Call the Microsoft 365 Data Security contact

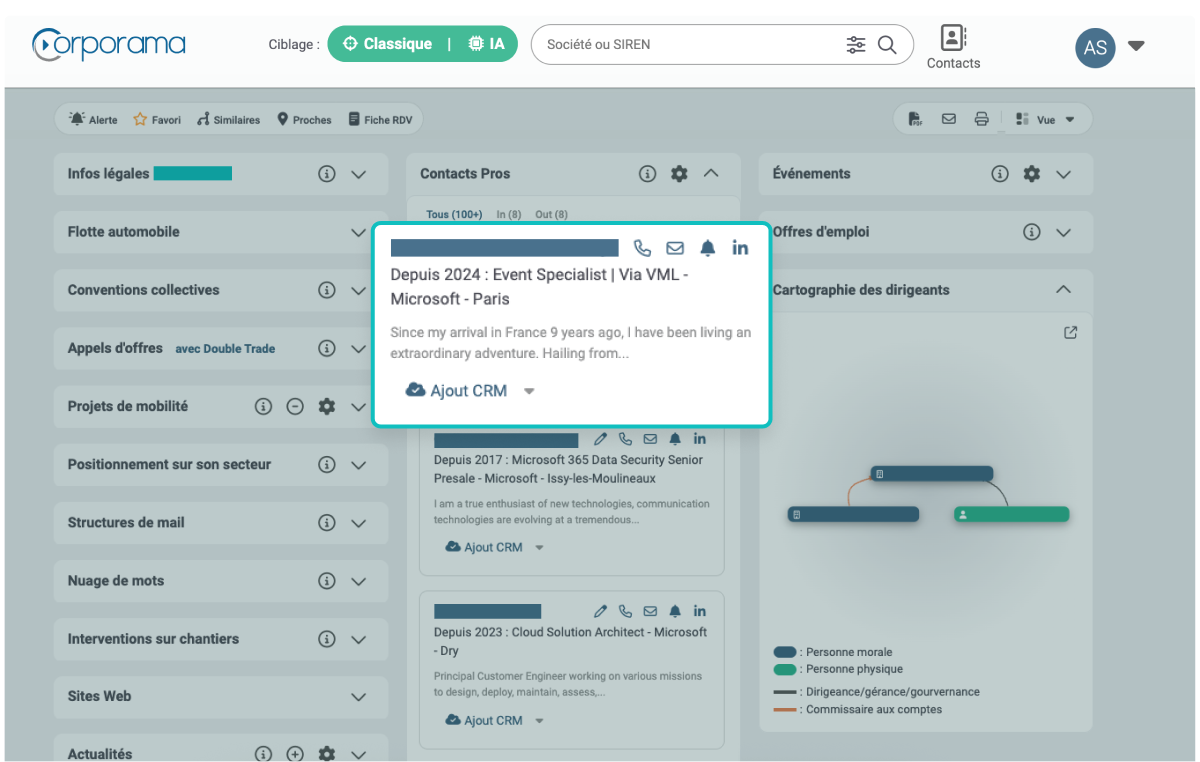tap(626, 439)
